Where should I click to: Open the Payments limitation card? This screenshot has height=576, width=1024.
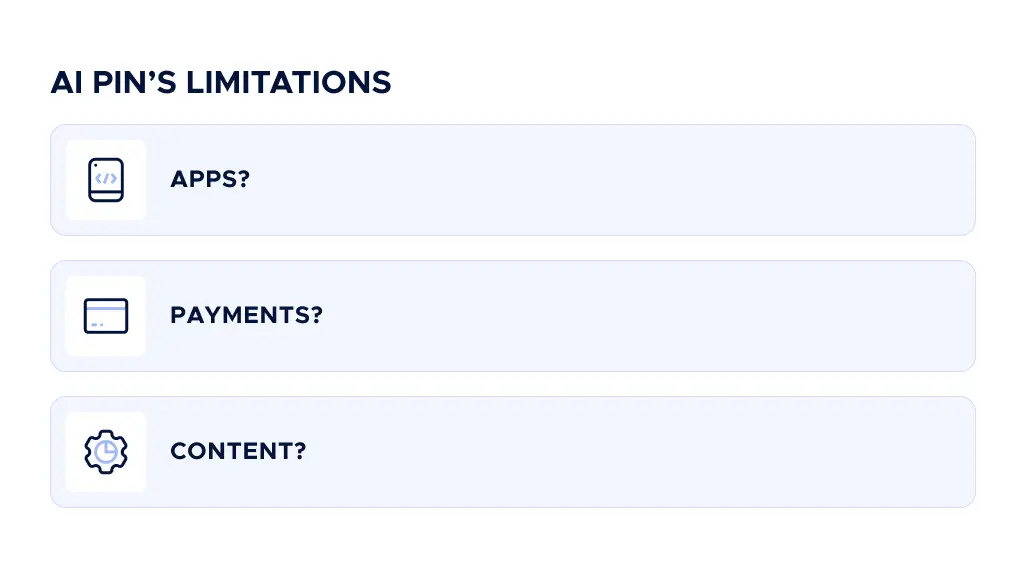[600, 316]
